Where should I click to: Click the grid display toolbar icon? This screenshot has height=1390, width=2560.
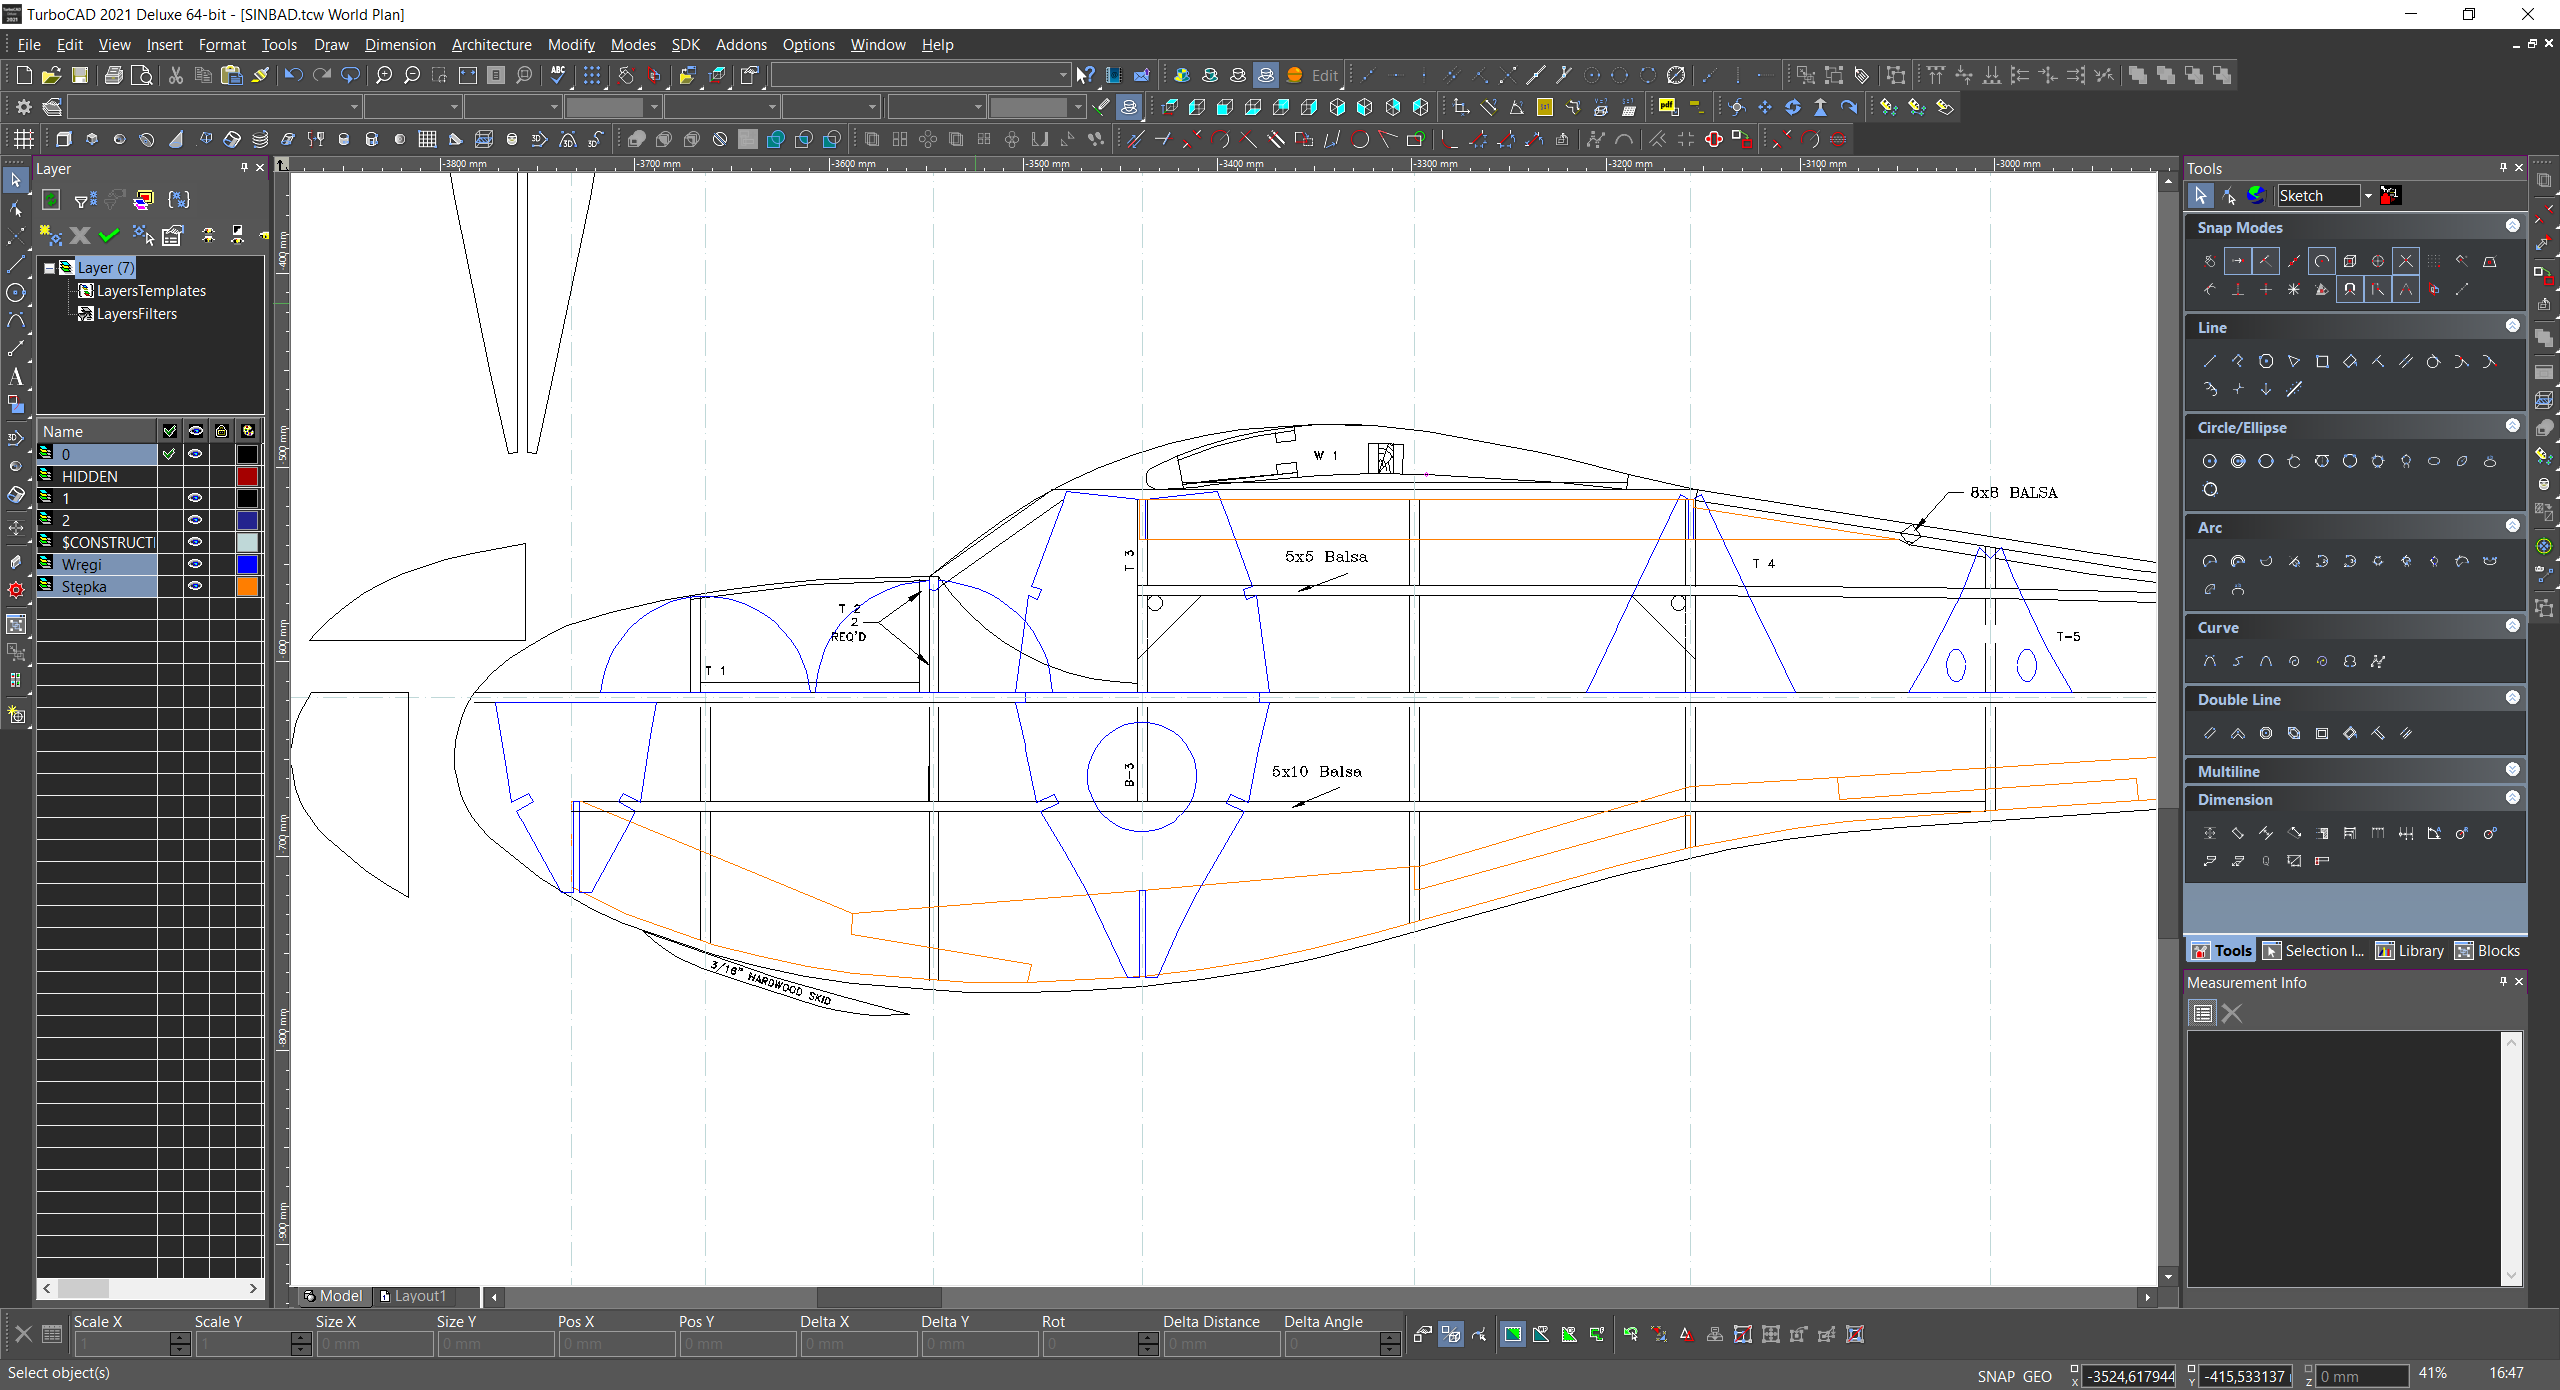(x=591, y=75)
